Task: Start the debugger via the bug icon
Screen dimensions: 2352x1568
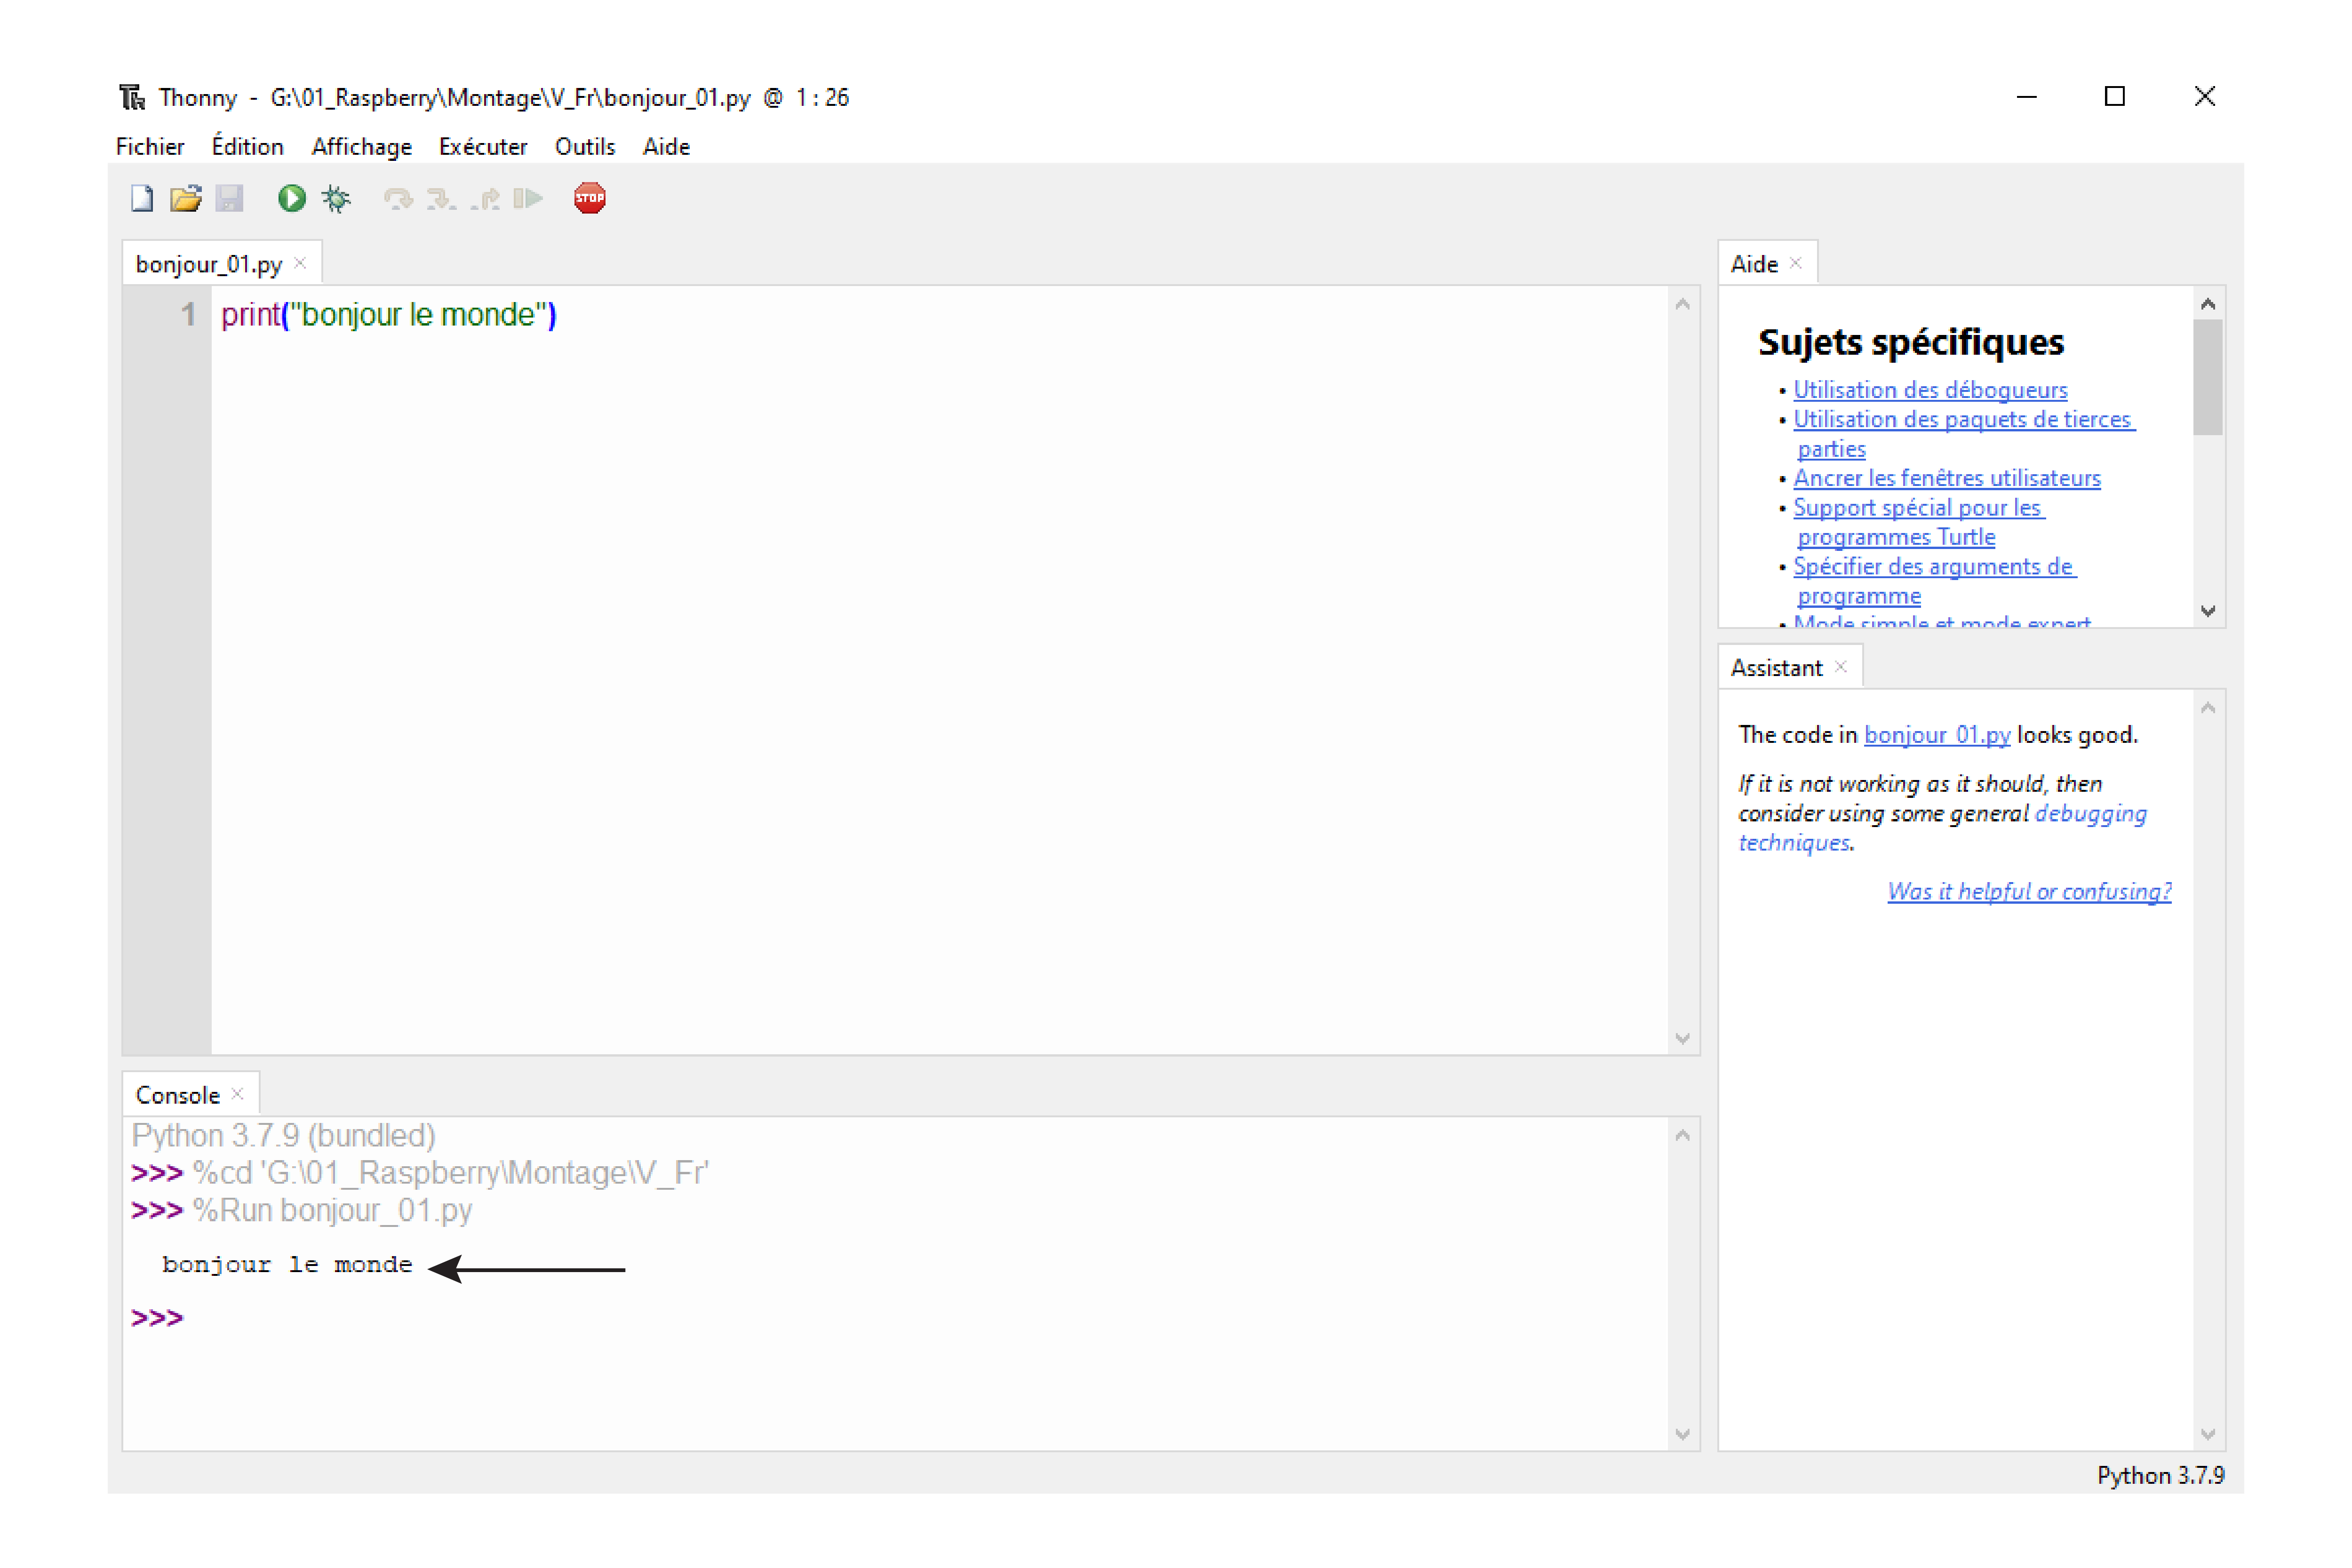Action: click(337, 198)
